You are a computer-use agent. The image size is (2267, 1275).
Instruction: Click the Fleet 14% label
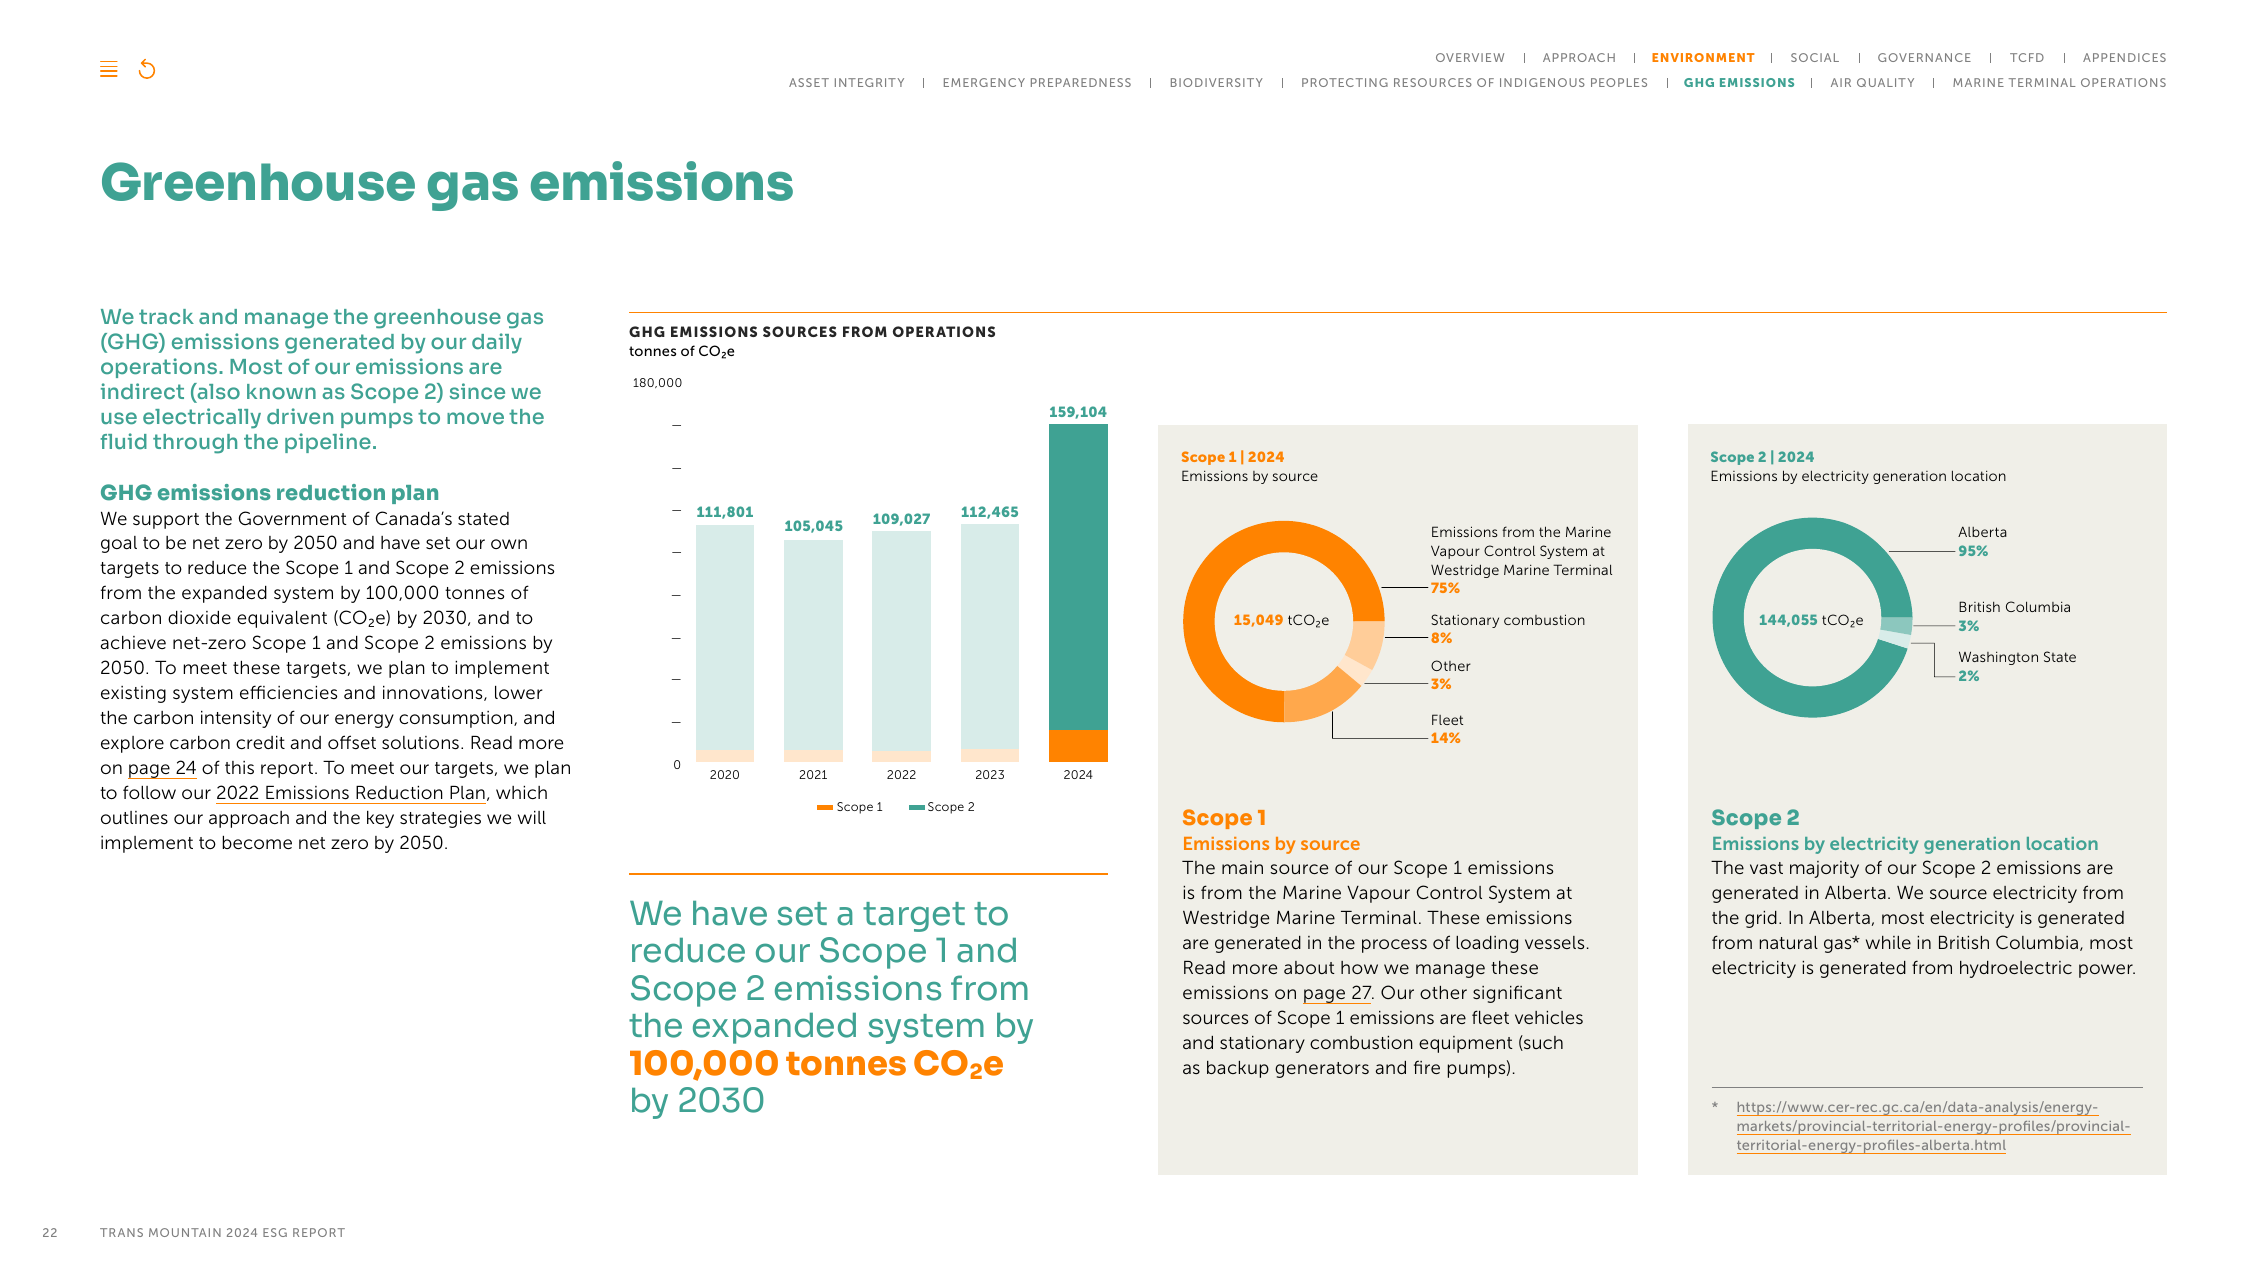1447,729
